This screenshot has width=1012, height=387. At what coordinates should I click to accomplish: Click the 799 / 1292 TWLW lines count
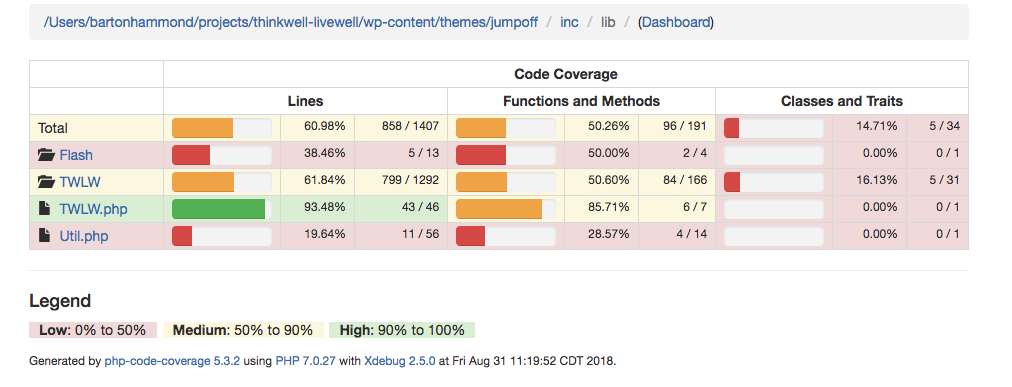[410, 181]
